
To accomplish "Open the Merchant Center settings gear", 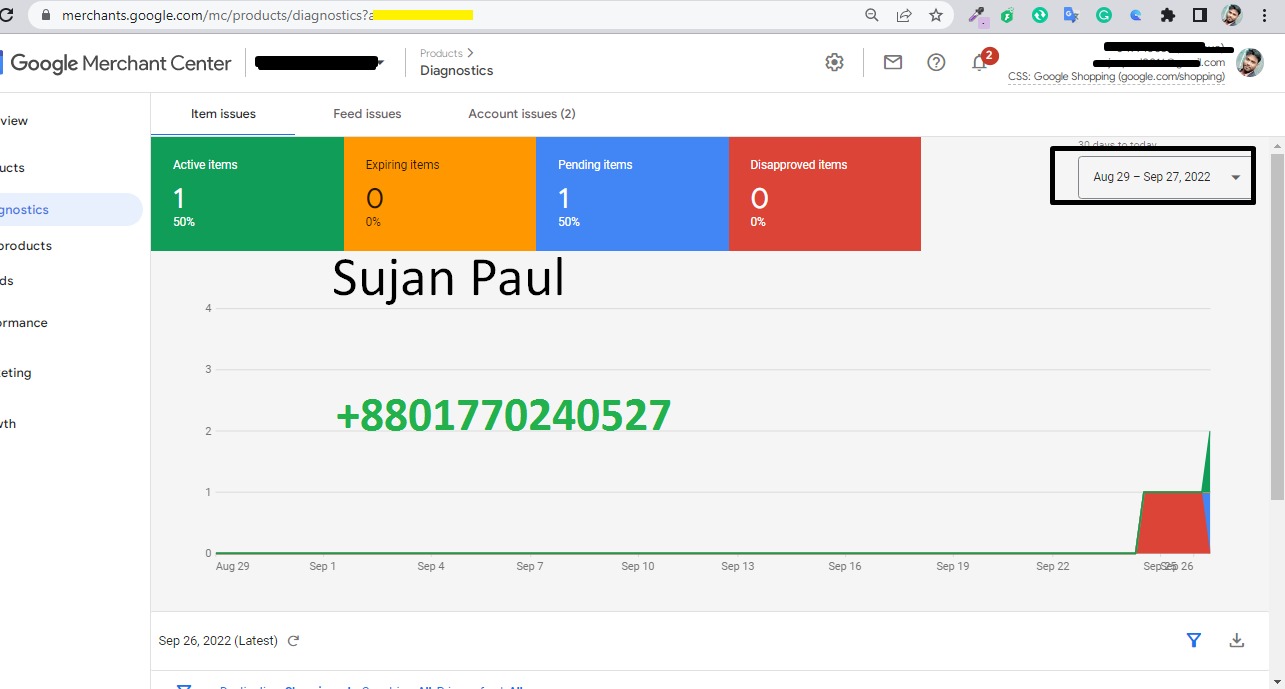I will 834,62.
